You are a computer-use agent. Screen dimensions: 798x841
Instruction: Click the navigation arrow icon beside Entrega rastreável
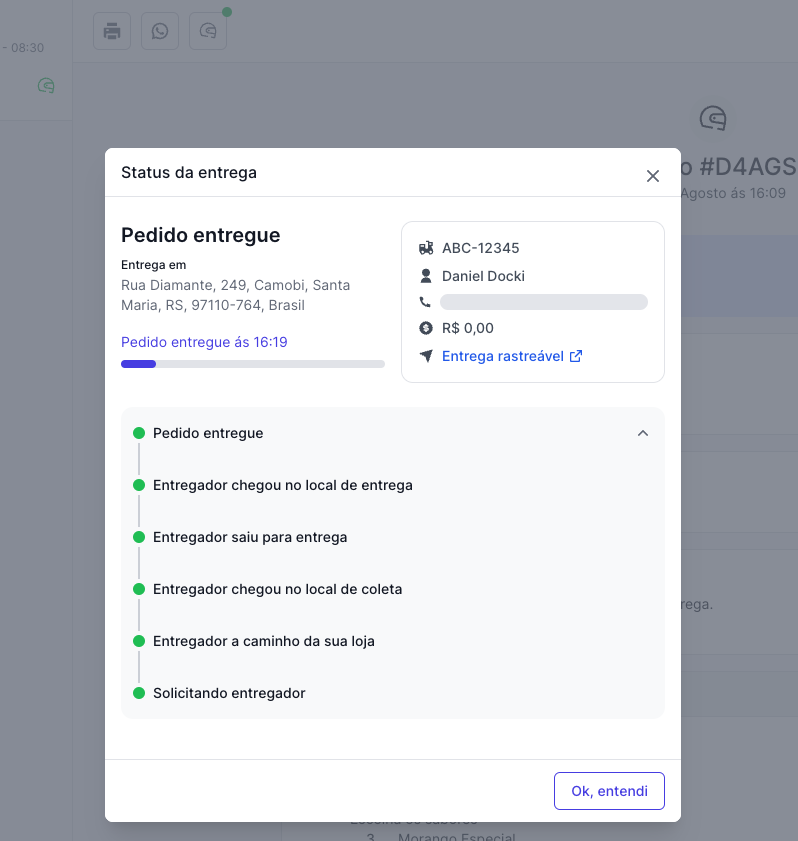(x=426, y=356)
